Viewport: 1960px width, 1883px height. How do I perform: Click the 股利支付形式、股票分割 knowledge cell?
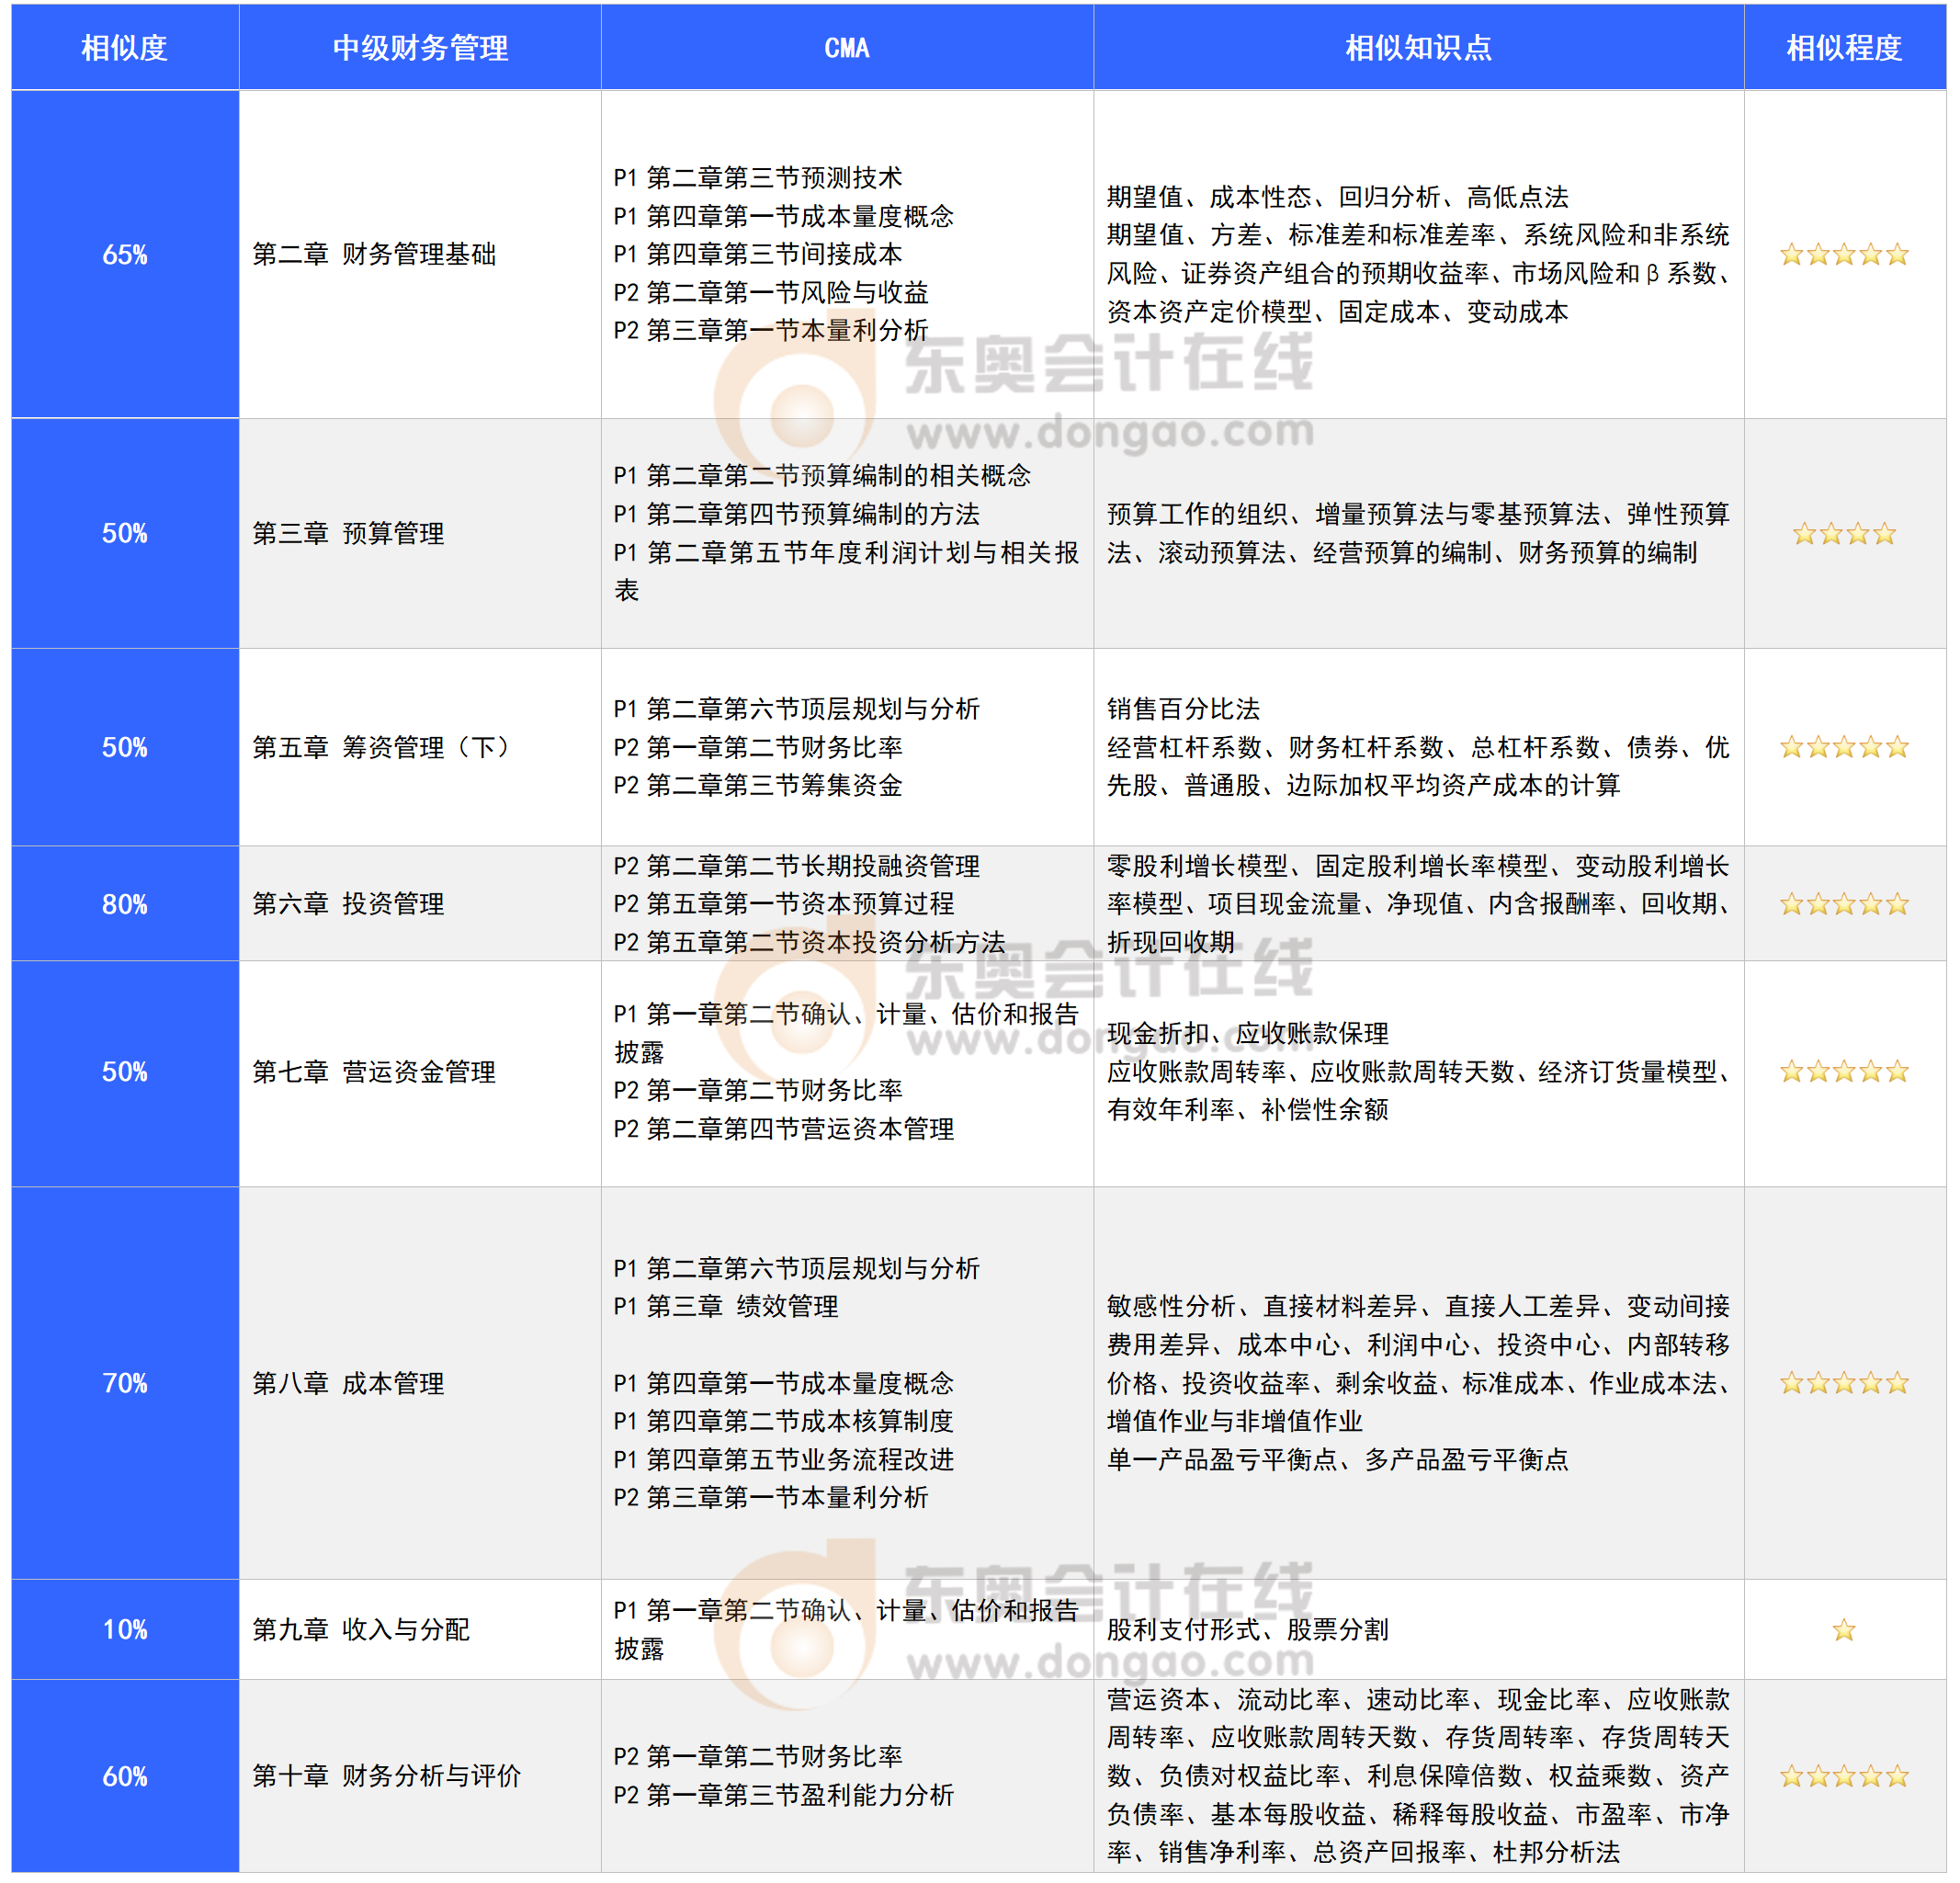(1247, 1630)
